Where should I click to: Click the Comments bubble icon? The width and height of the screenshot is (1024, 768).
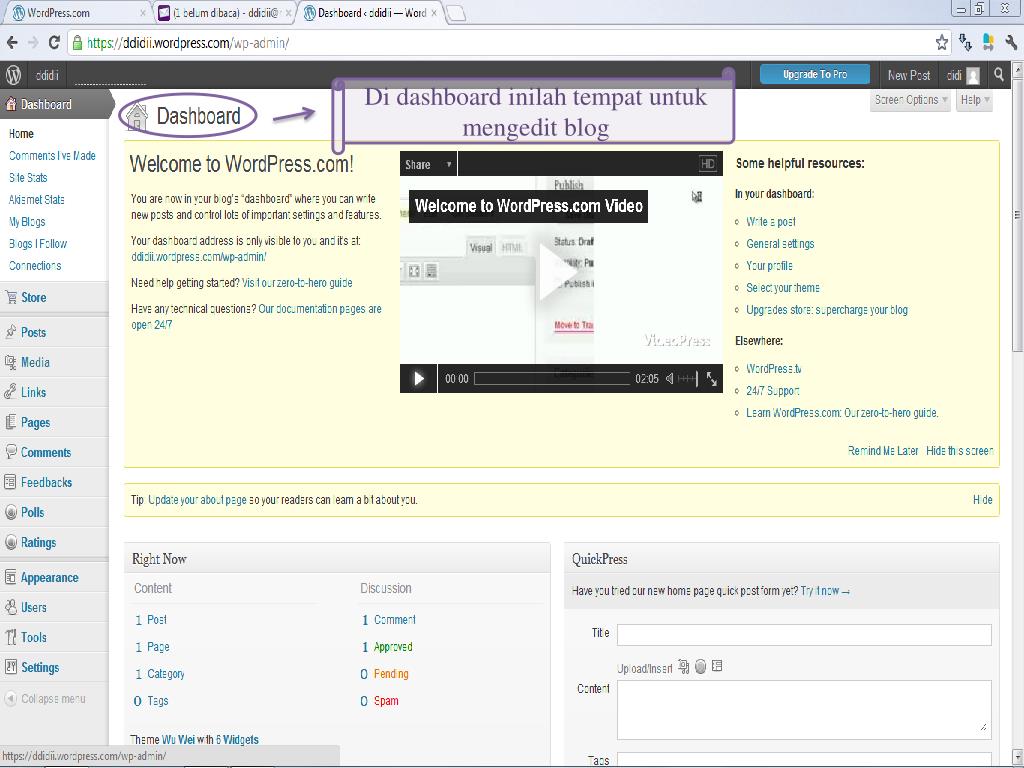pyautogui.click(x=10, y=451)
